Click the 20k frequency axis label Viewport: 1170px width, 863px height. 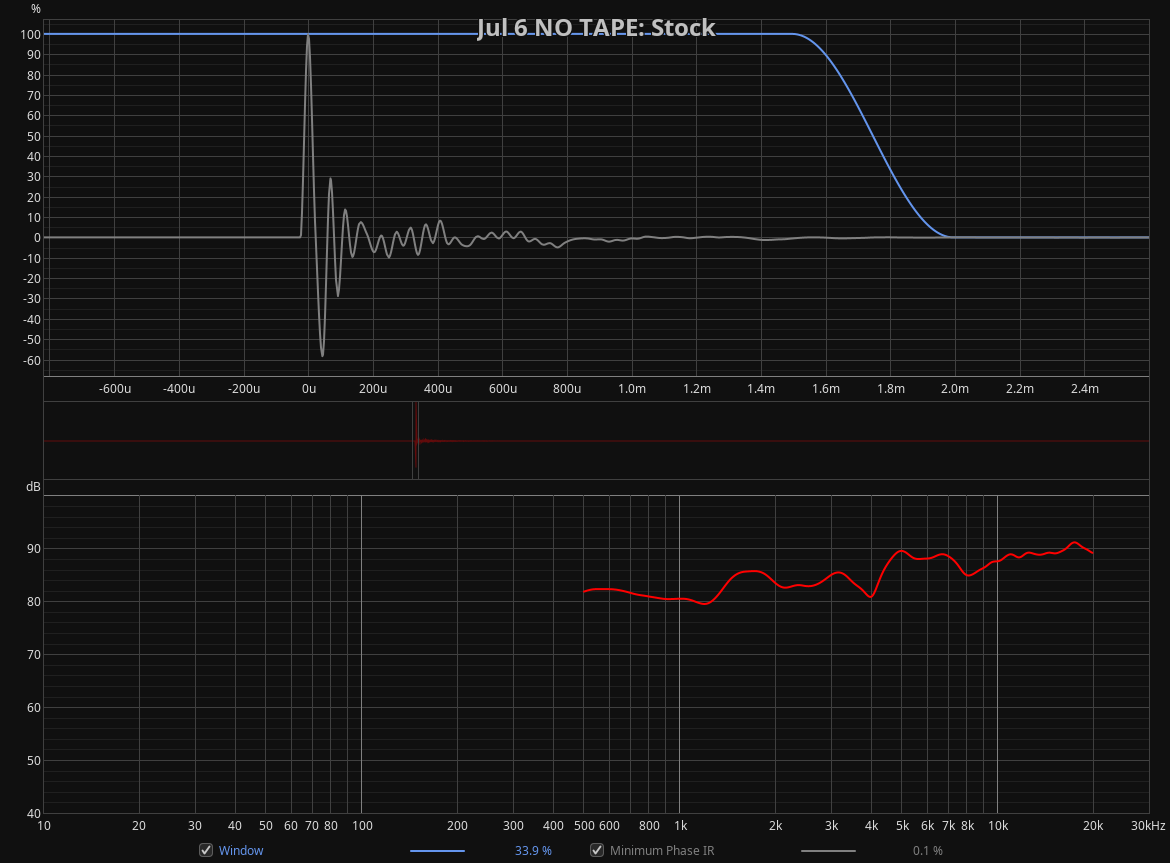tap(1093, 826)
